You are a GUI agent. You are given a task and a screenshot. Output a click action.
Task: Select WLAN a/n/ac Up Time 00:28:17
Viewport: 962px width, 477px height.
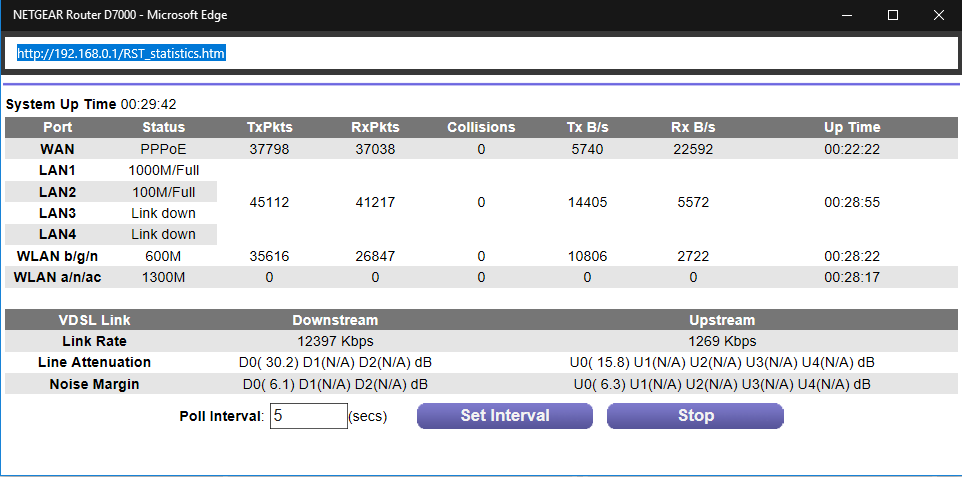(852, 277)
